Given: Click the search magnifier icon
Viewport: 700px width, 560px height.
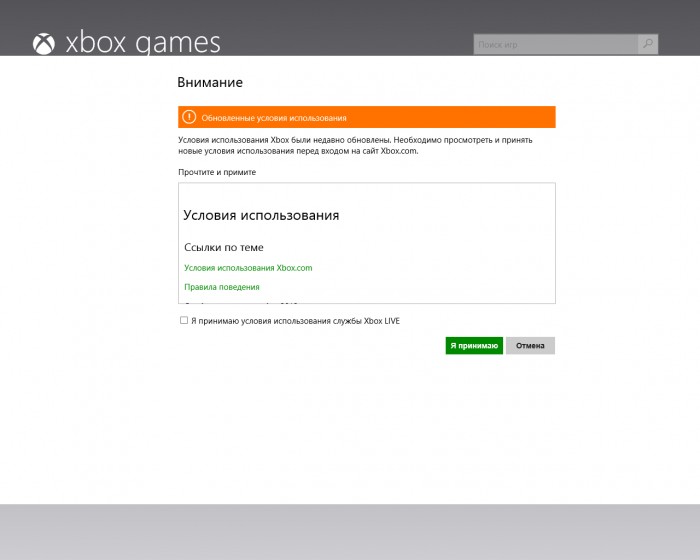Looking at the screenshot, I should tap(648, 44).
